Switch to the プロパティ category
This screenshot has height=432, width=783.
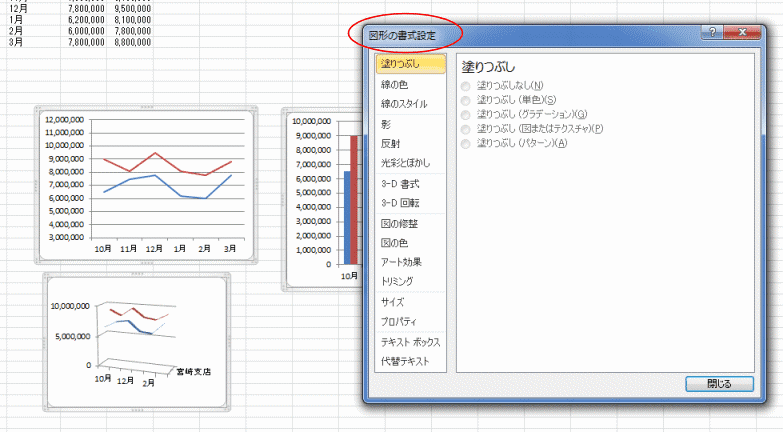coord(398,322)
